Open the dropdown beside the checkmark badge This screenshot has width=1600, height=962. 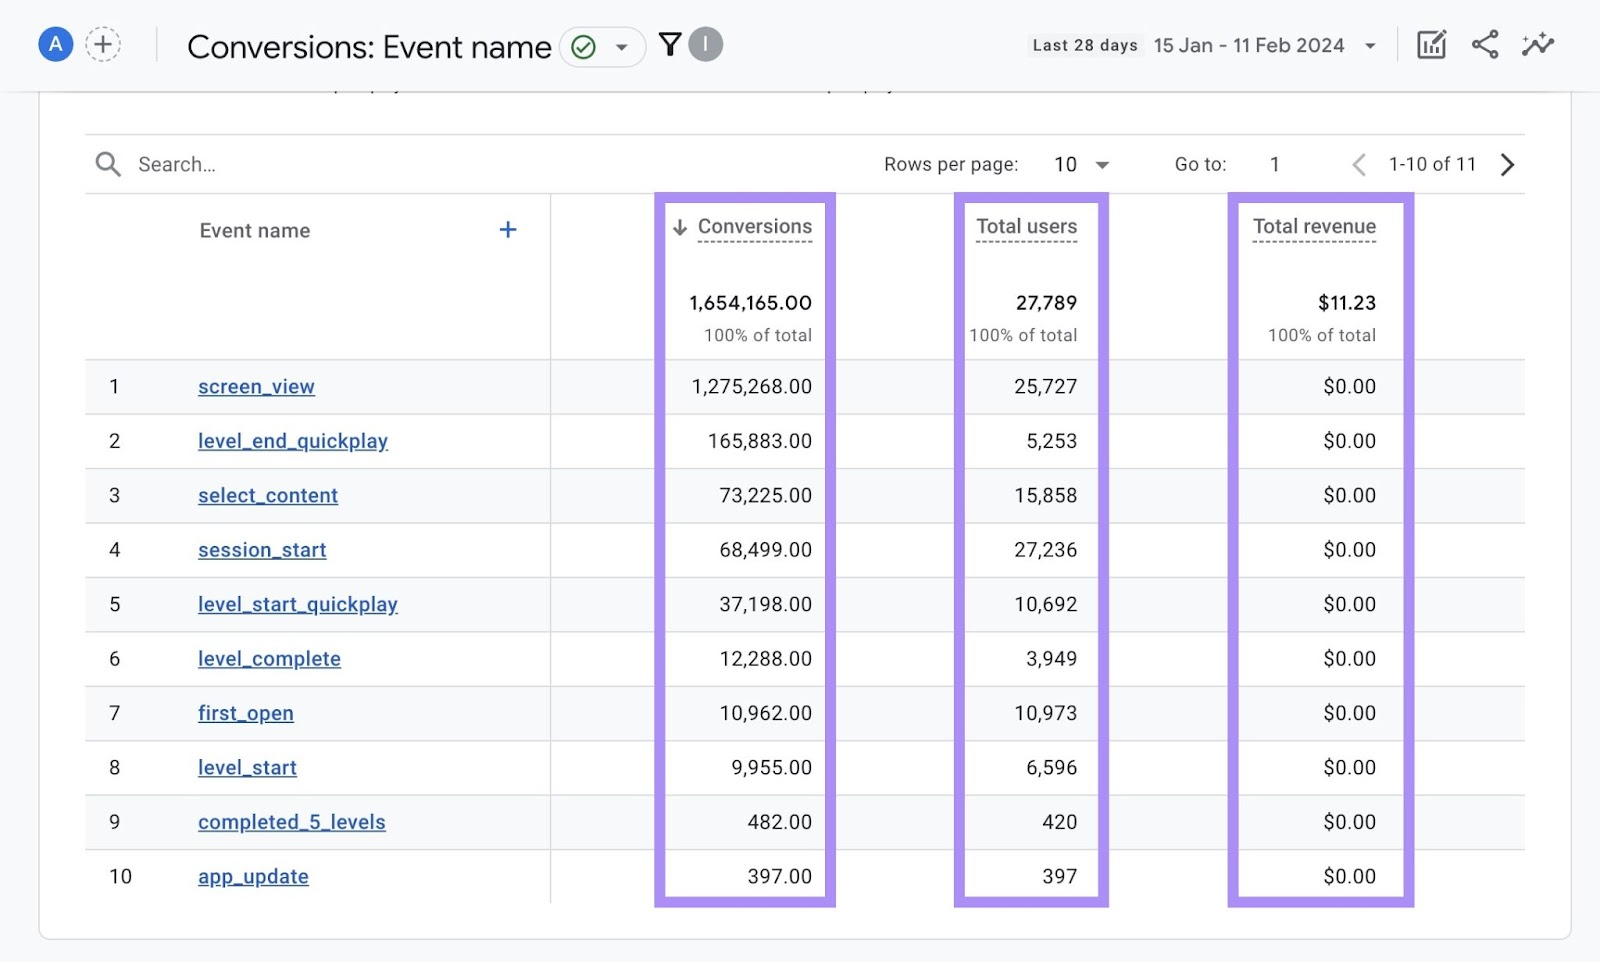621,47
